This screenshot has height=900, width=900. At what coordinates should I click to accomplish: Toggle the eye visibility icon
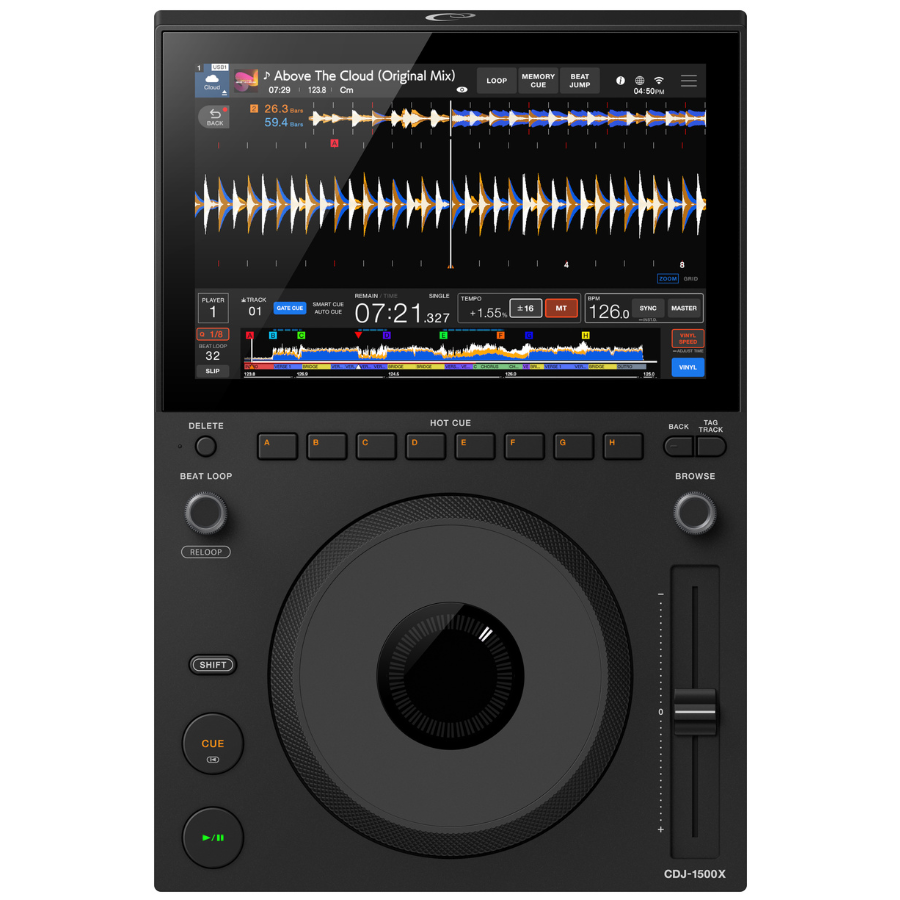click(461, 90)
